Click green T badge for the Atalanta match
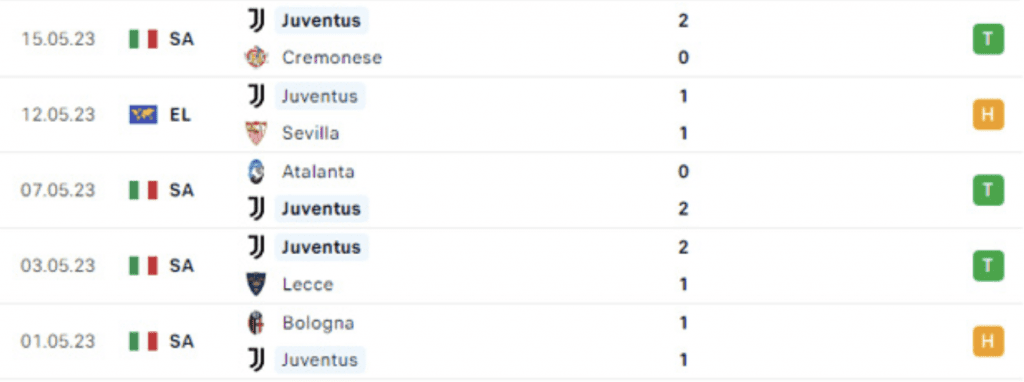This screenshot has height=382, width=1024. pyautogui.click(x=988, y=191)
